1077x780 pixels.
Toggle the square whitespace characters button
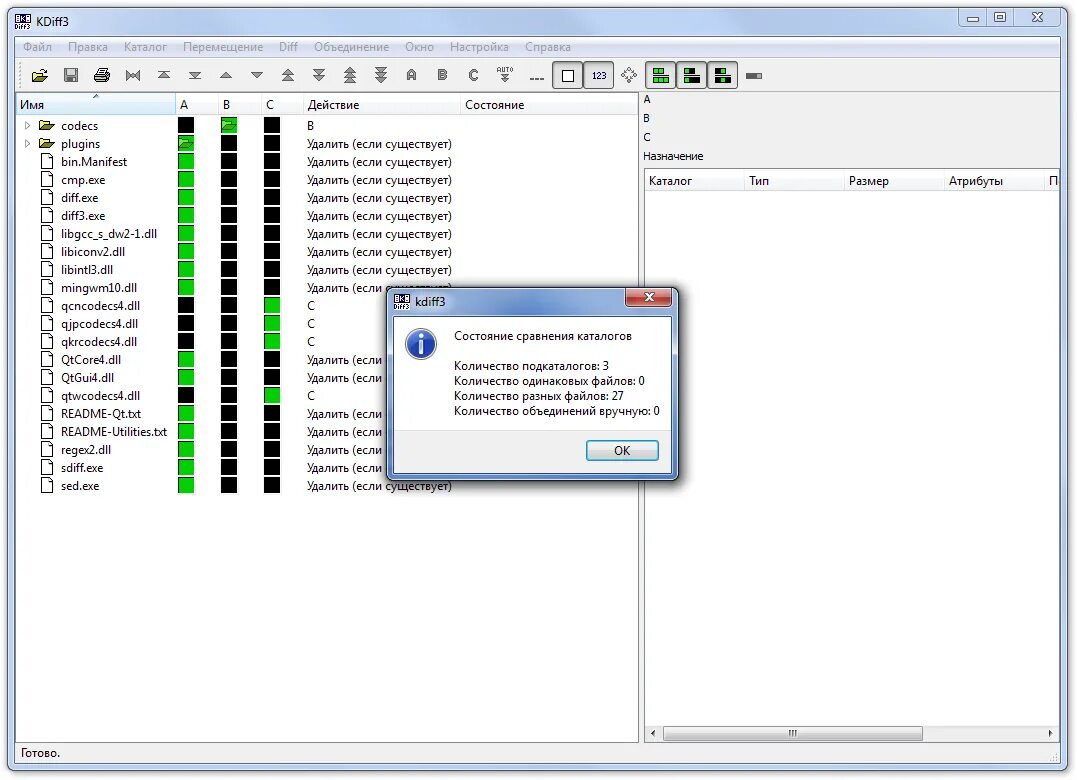(568, 76)
